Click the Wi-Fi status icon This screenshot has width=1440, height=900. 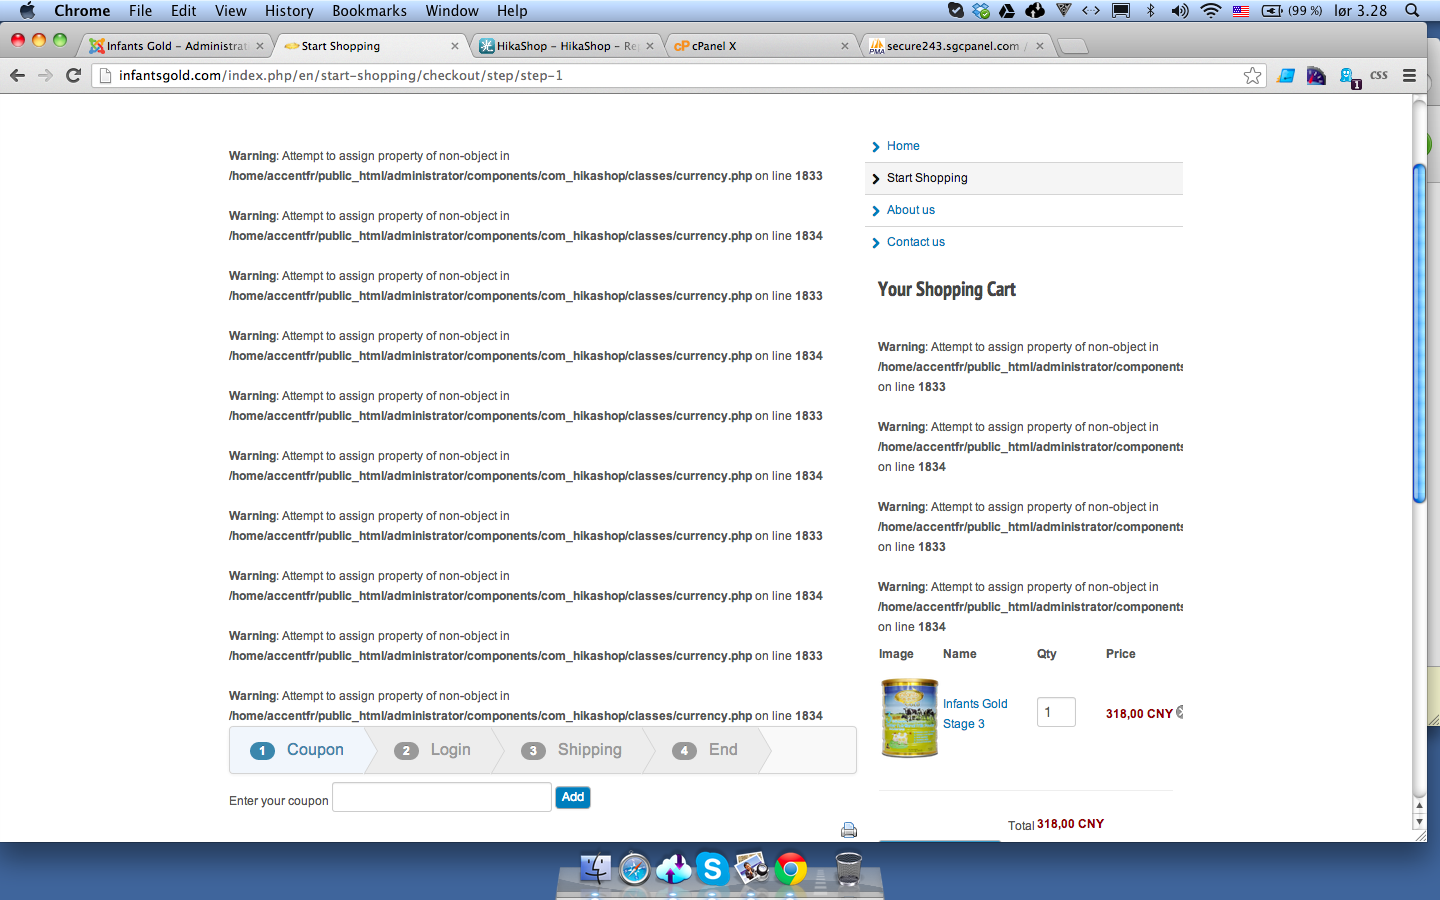click(1211, 11)
